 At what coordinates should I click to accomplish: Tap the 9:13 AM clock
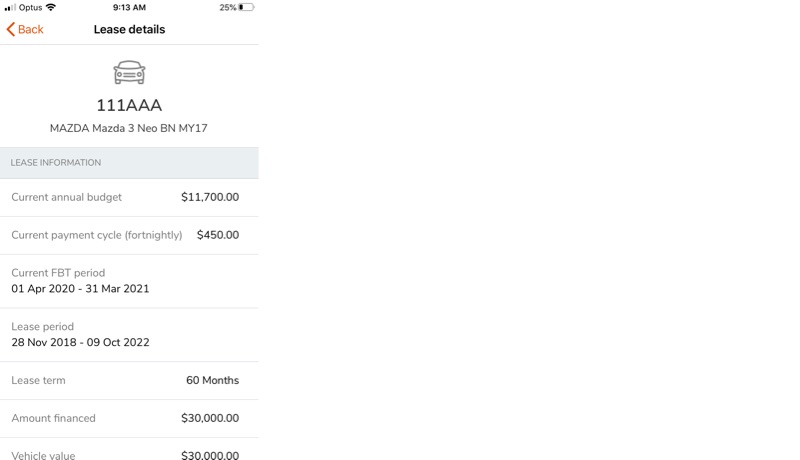pos(129,7)
